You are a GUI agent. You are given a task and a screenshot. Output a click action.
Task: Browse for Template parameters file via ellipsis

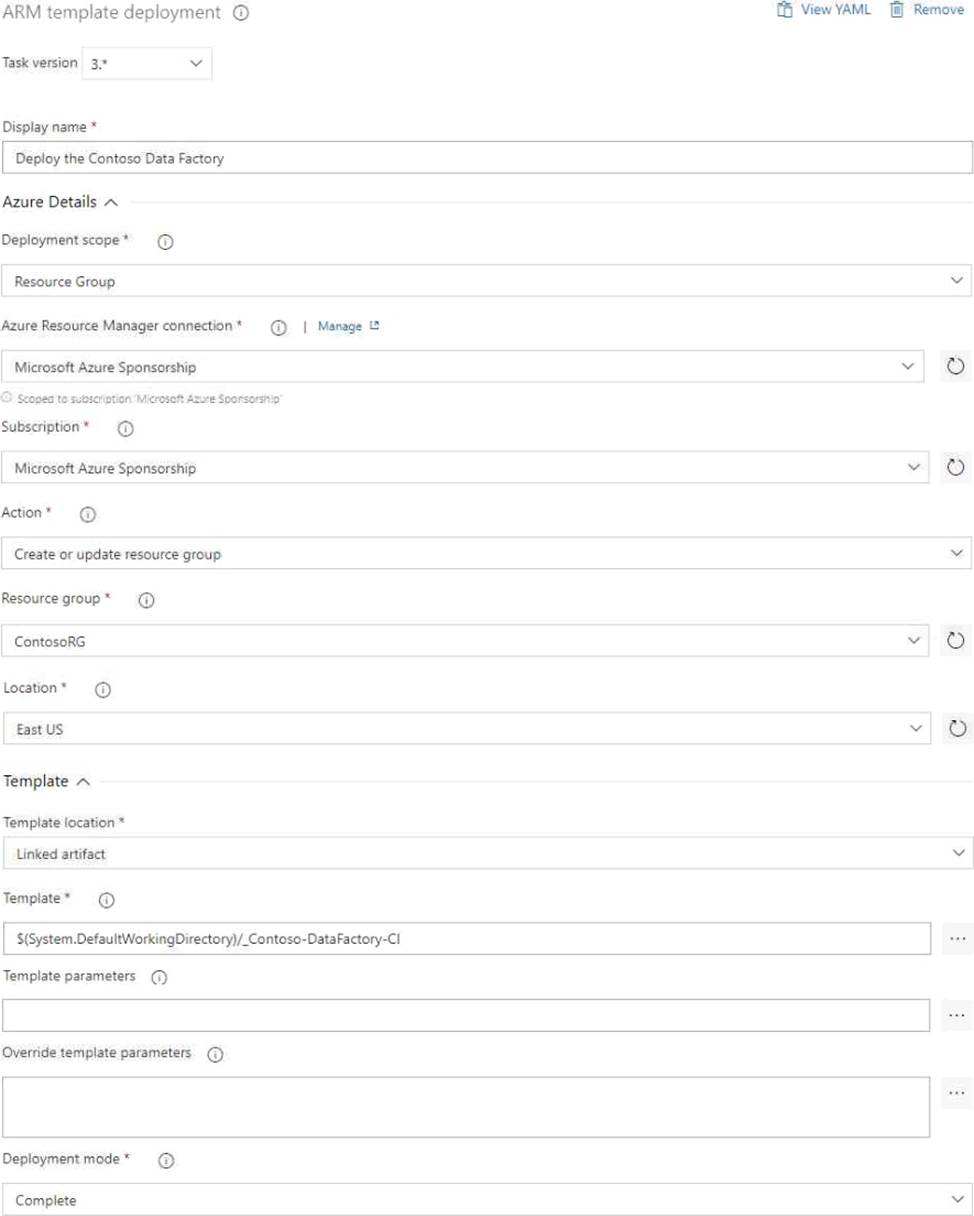tap(956, 1015)
